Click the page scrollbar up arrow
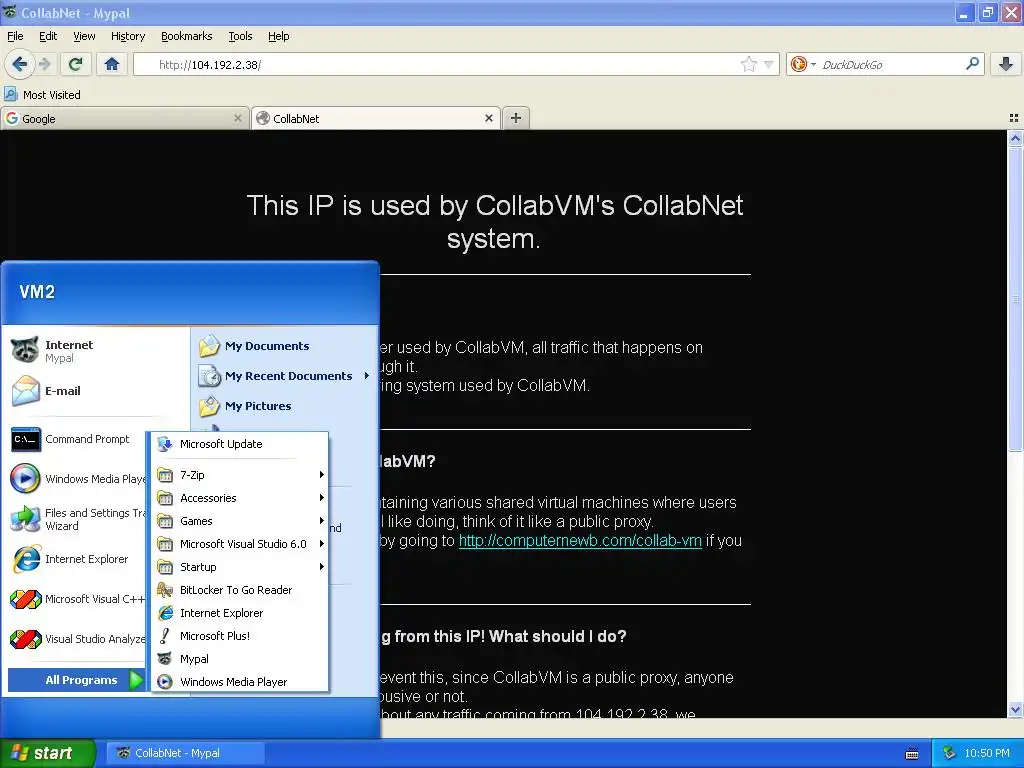1024x768 pixels. (1015, 138)
